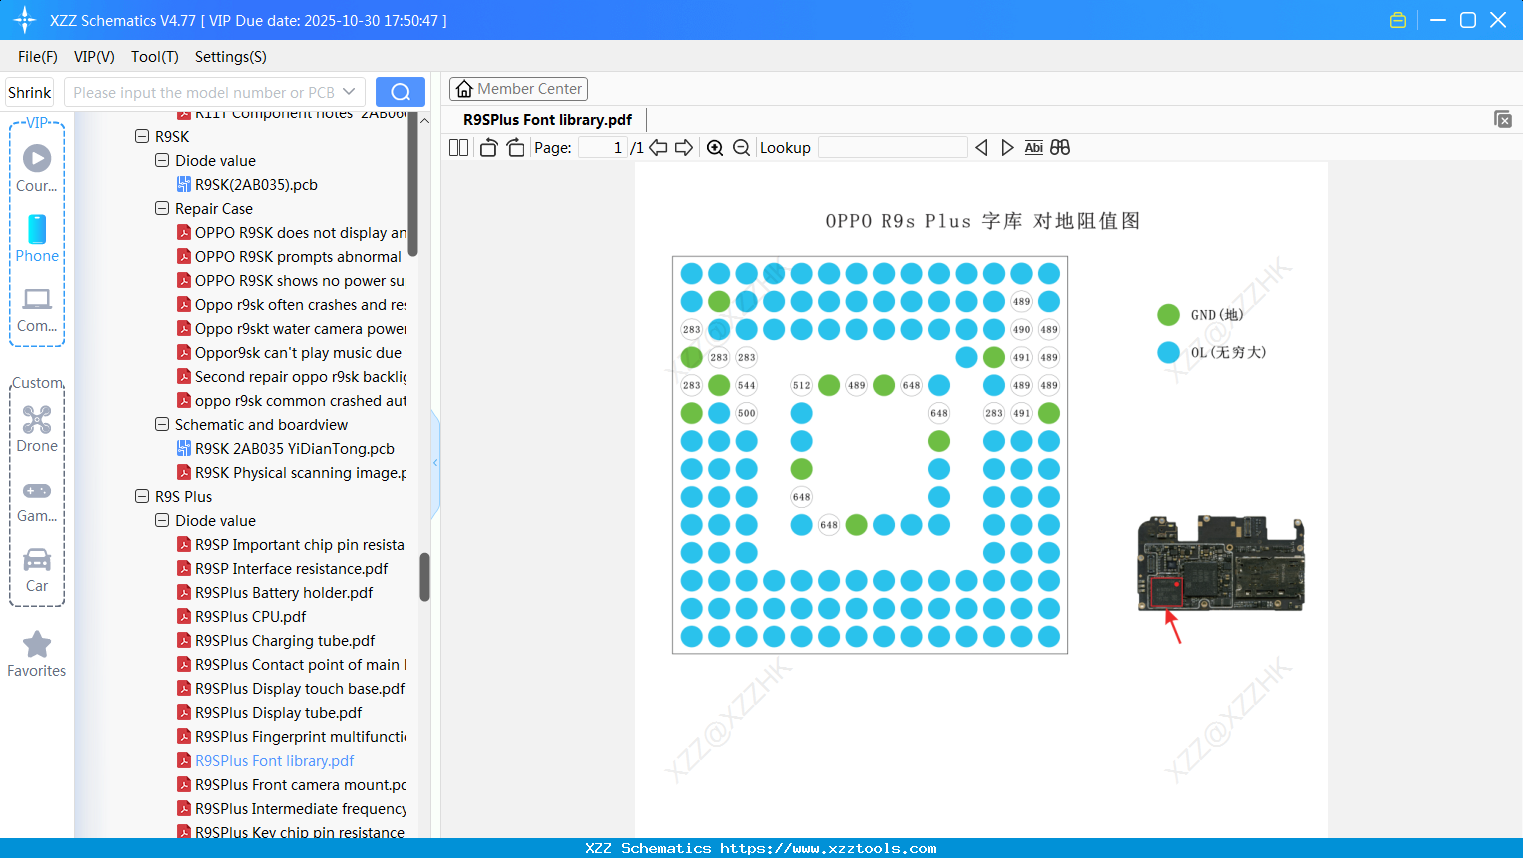
Task: Open 'OPPO R9SK shows no power' case
Action: [300, 280]
